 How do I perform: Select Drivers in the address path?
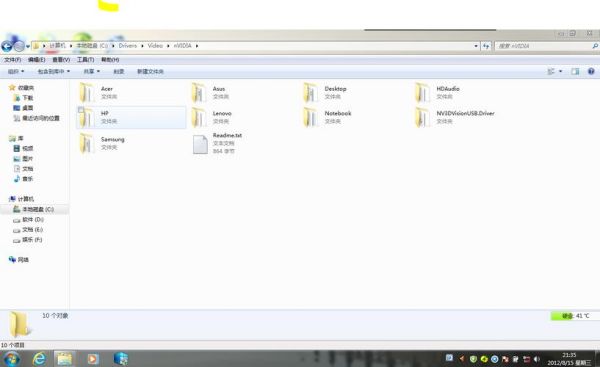coord(128,46)
